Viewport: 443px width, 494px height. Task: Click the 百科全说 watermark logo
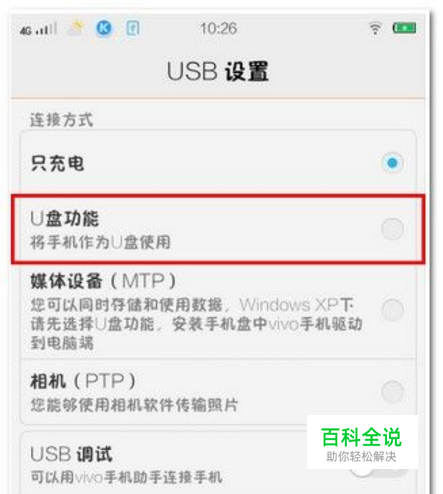362,442
